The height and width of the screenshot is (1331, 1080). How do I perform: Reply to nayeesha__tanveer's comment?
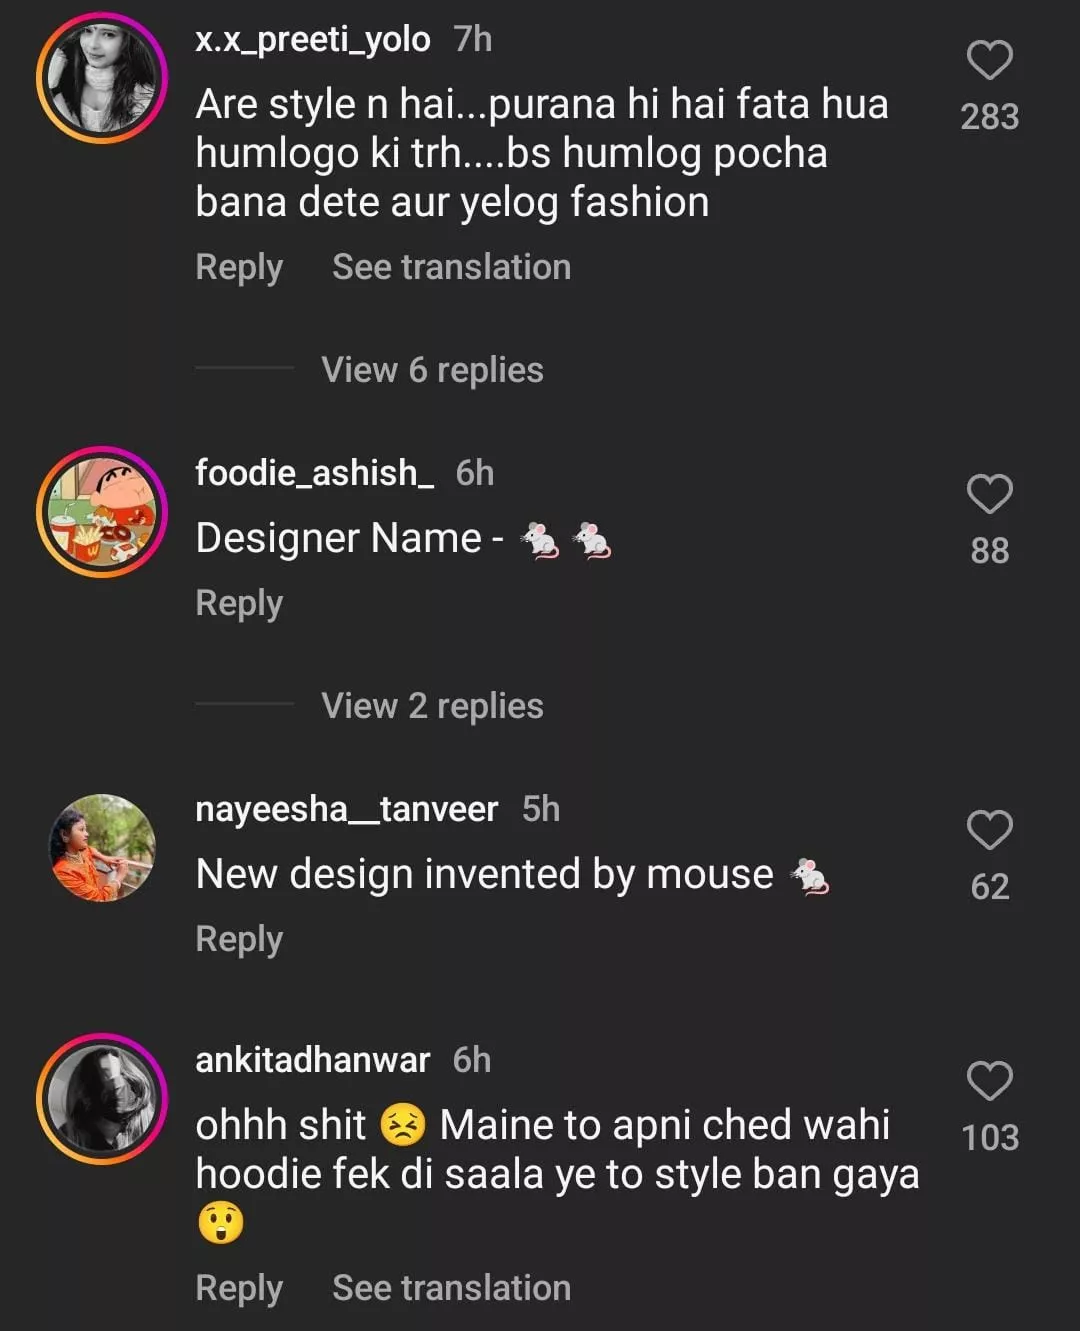239,940
